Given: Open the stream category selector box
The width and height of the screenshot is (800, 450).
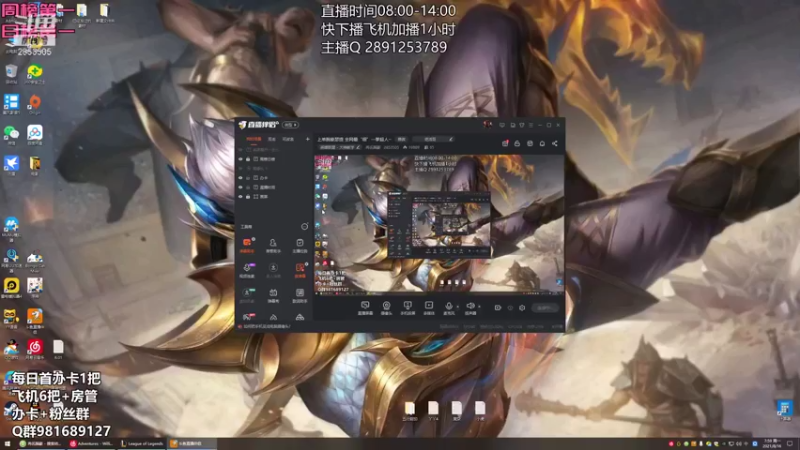Looking at the screenshot, I should click(x=433, y=139).
